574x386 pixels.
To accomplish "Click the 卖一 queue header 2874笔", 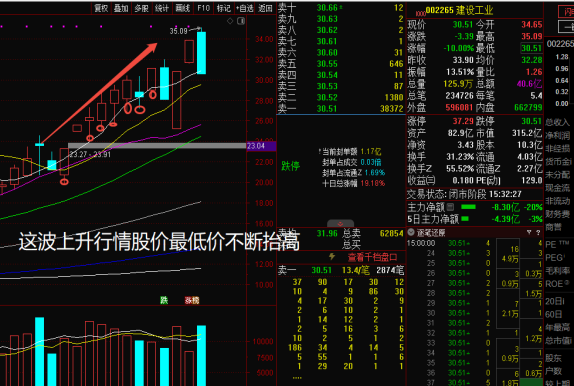I will pos(390,270).
